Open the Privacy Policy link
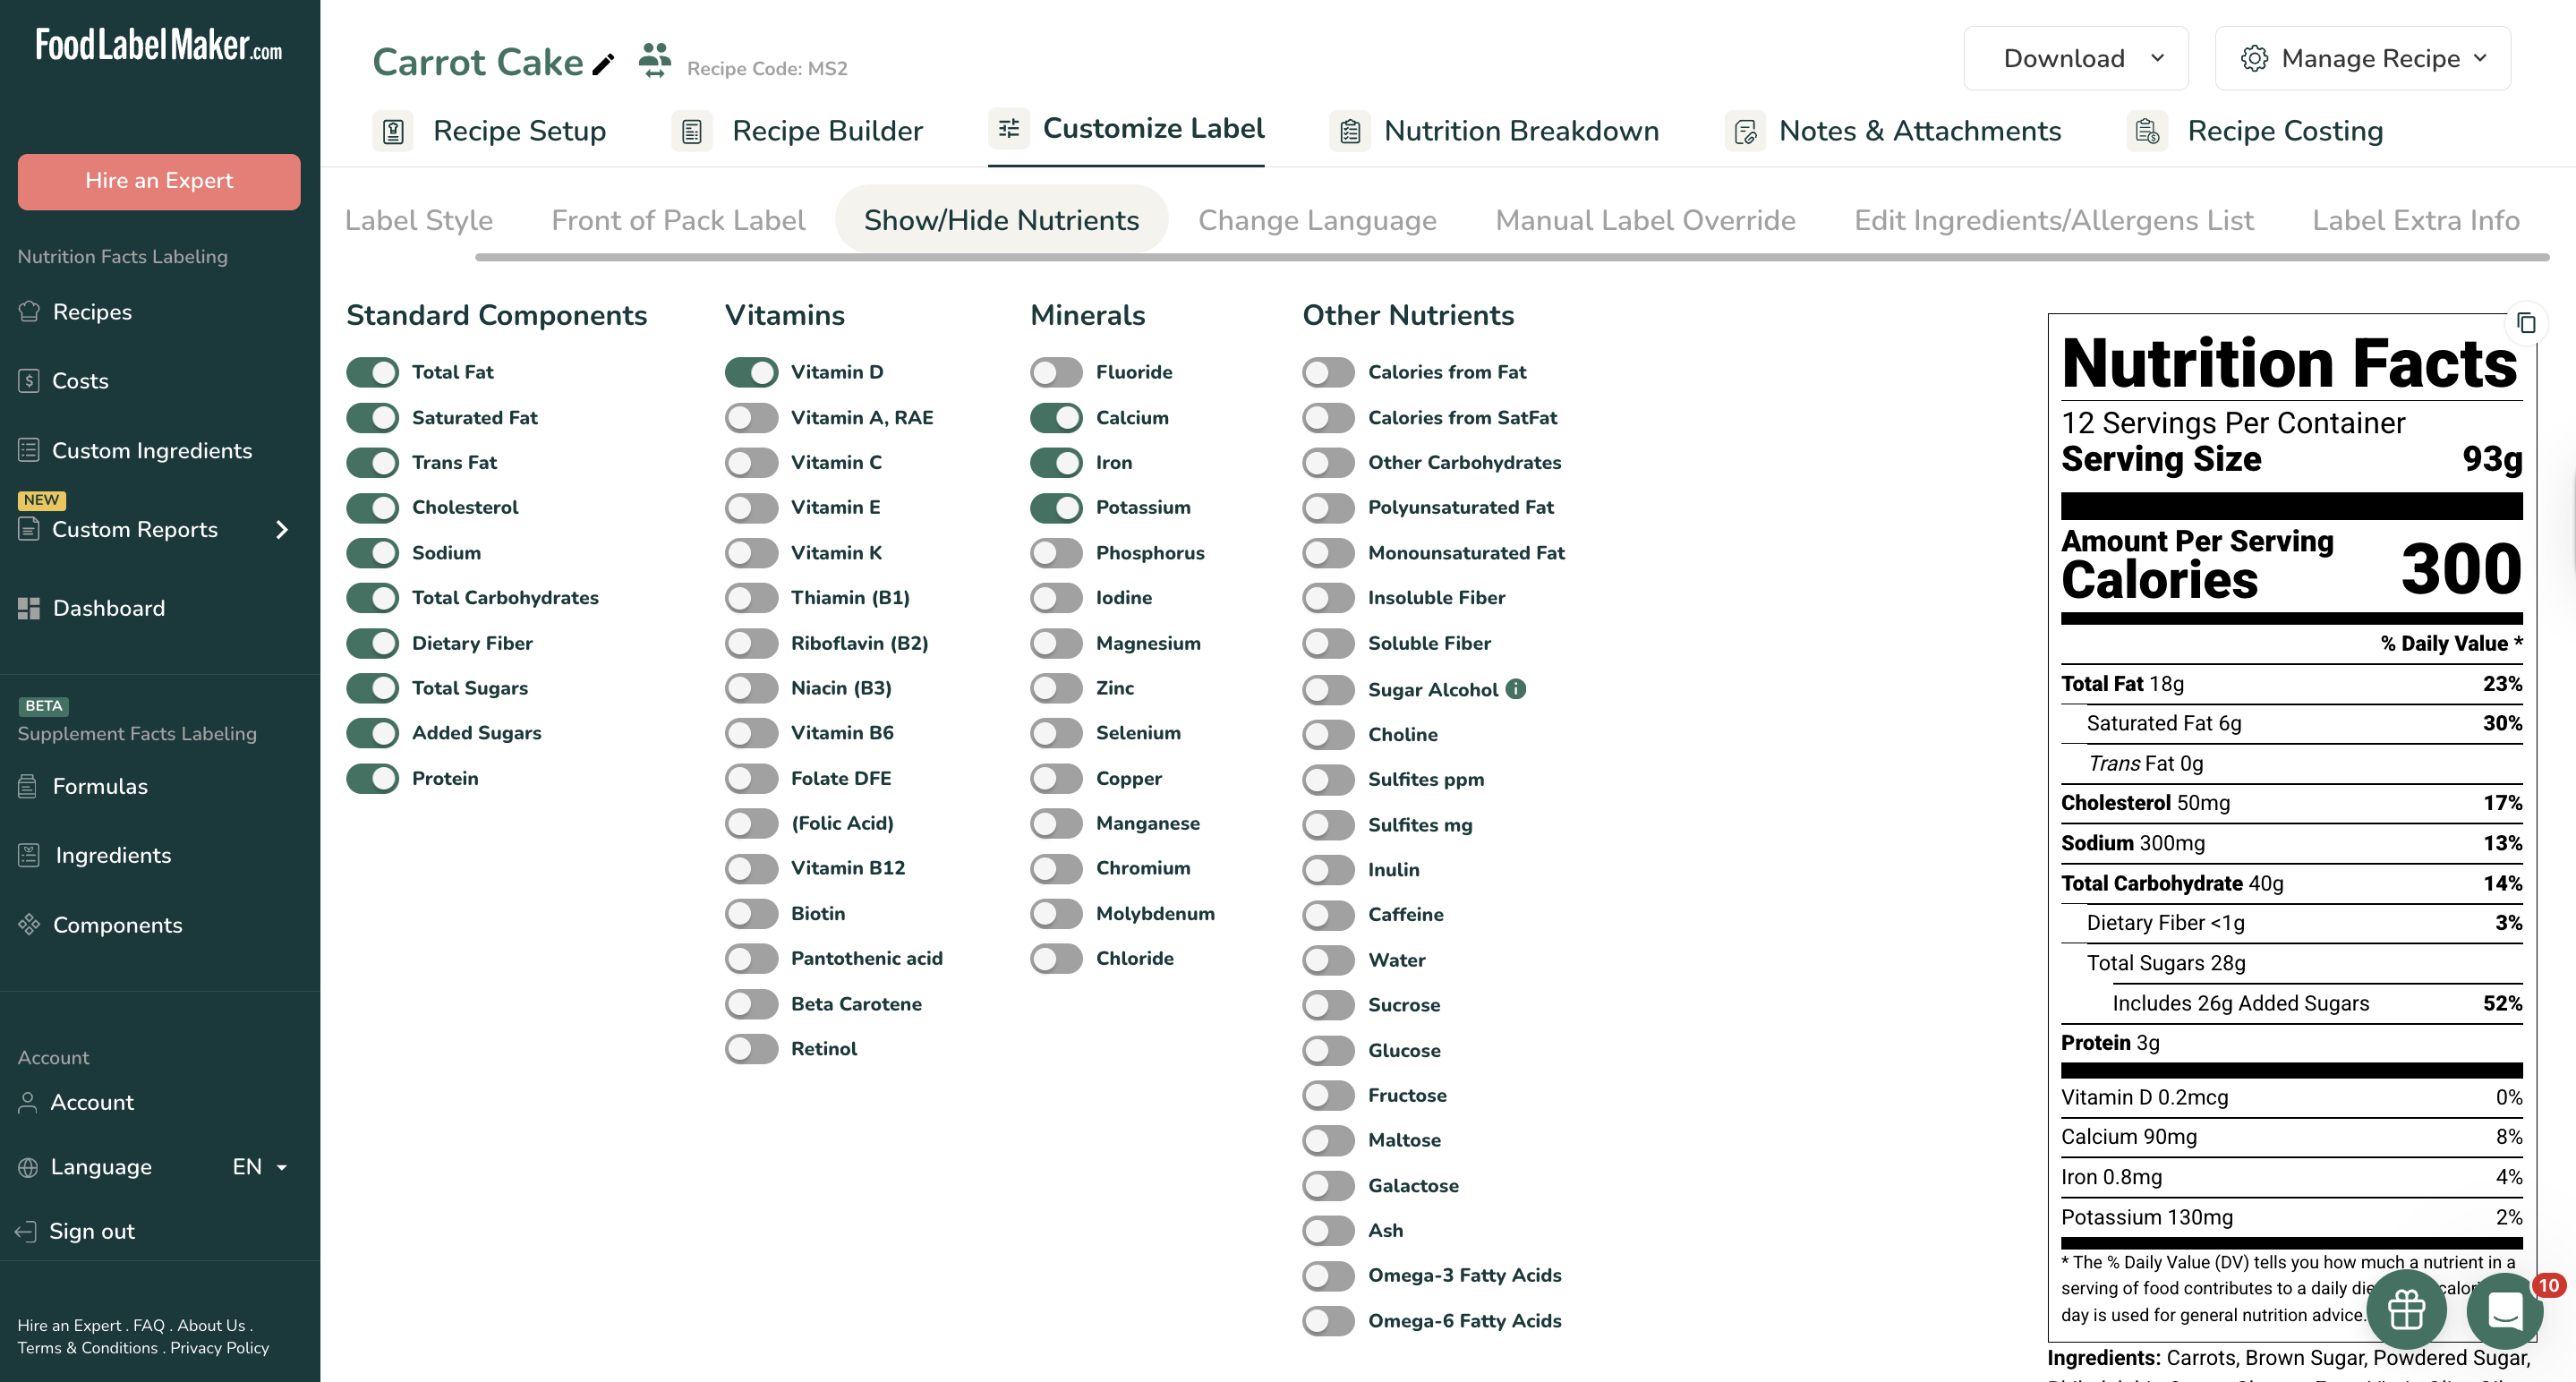 click(x=219, y=1347)
